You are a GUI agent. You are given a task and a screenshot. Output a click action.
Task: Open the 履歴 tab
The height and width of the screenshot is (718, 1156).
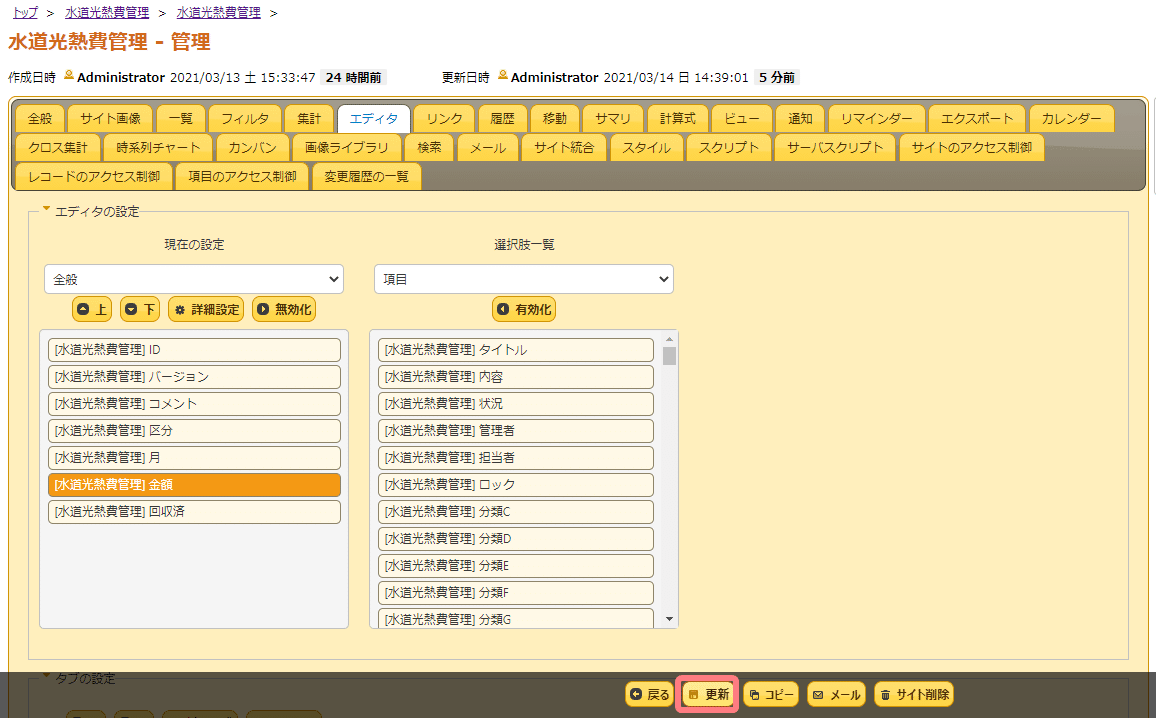coord(502,119)
